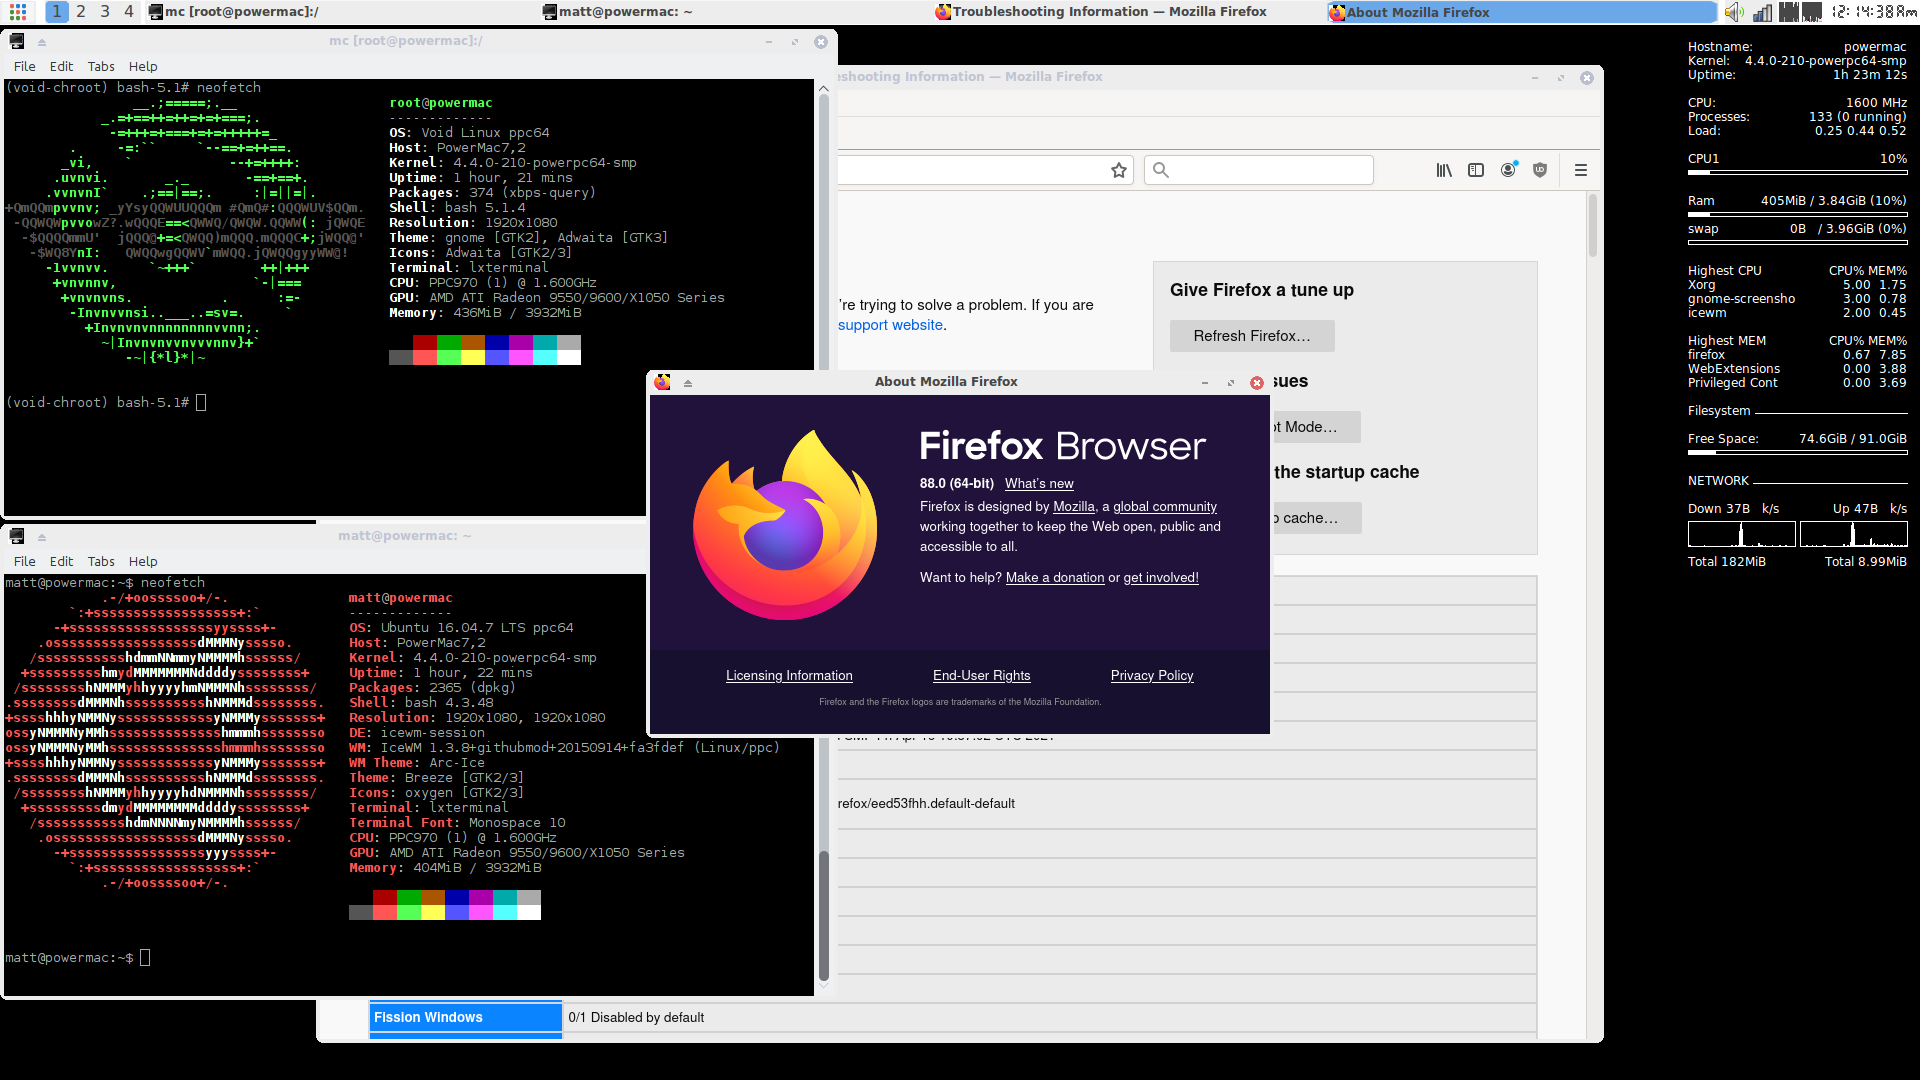Open Edit menu in matt@powermac terminal
The width and height of the screenshot is (1920, 1080).
(x=62, y=562)
